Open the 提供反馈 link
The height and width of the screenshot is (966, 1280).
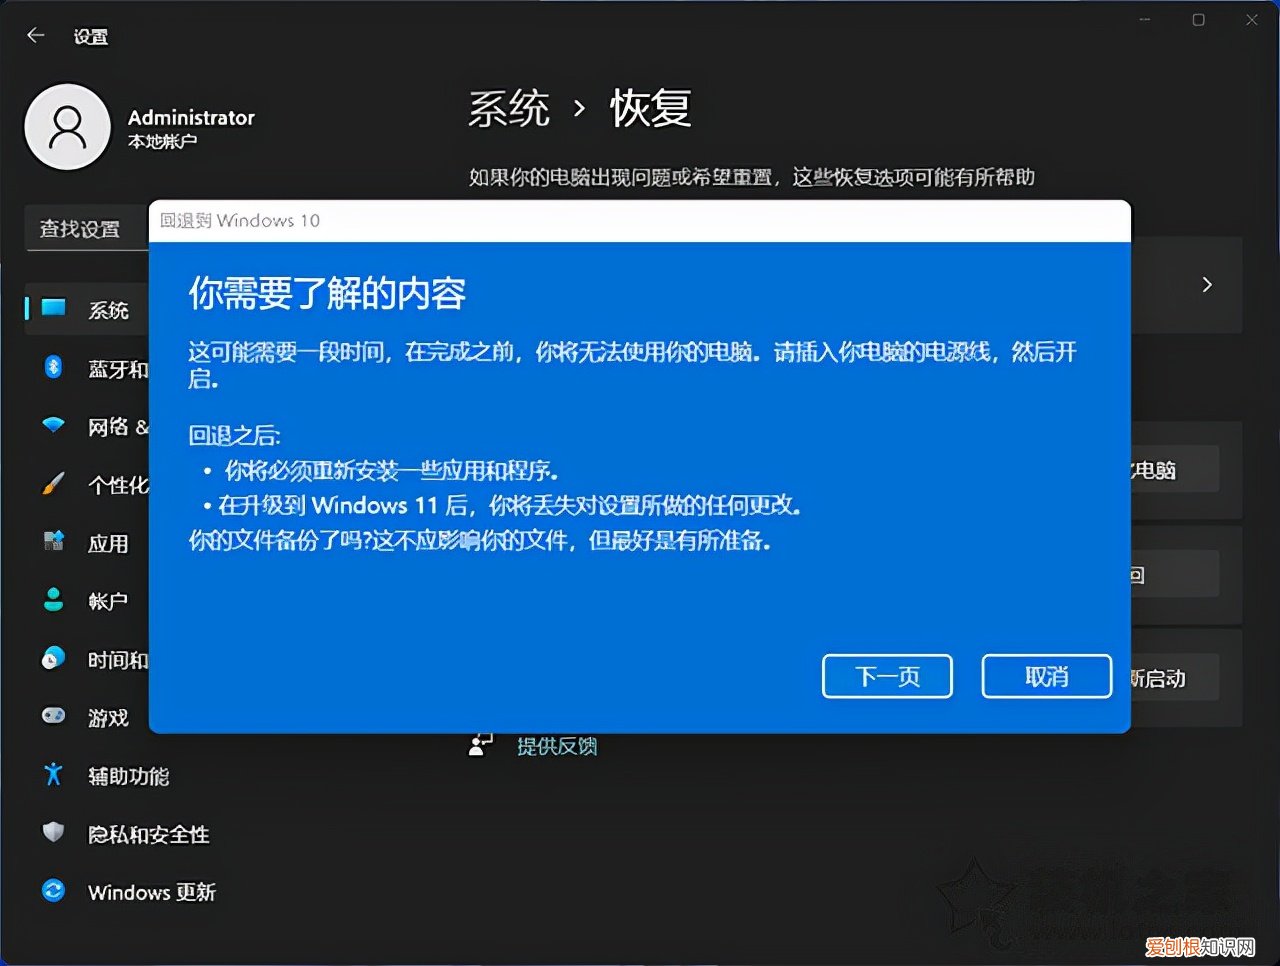556,744
